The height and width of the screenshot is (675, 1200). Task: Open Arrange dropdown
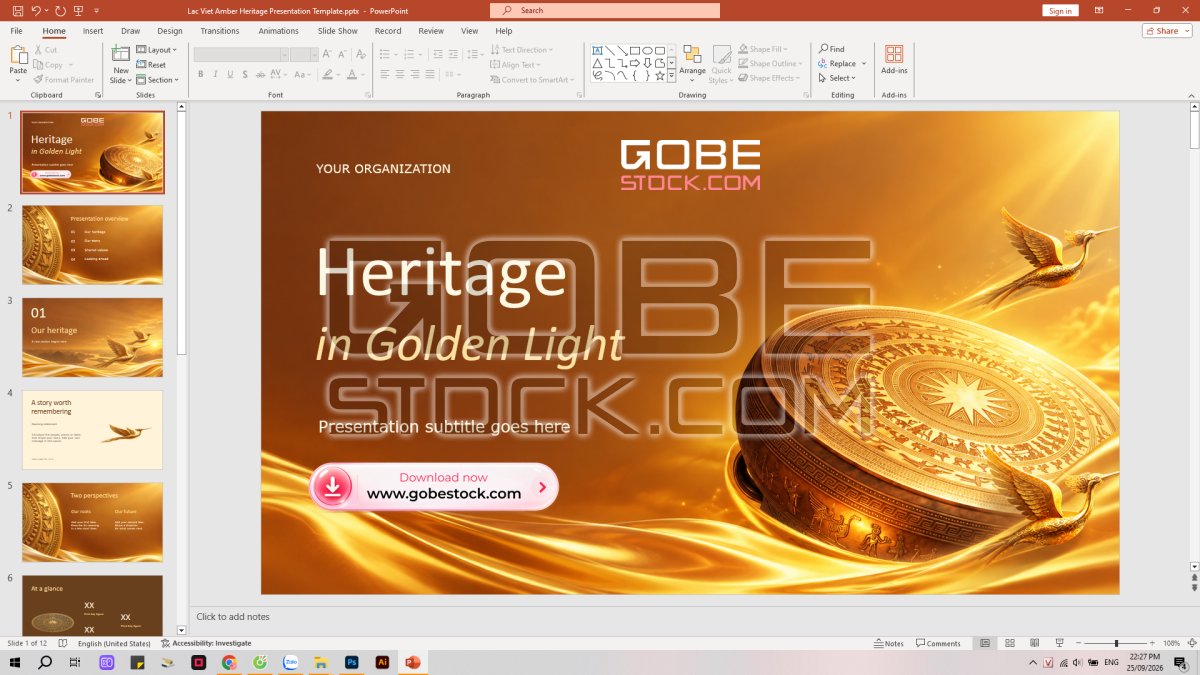tap(692, 63)
